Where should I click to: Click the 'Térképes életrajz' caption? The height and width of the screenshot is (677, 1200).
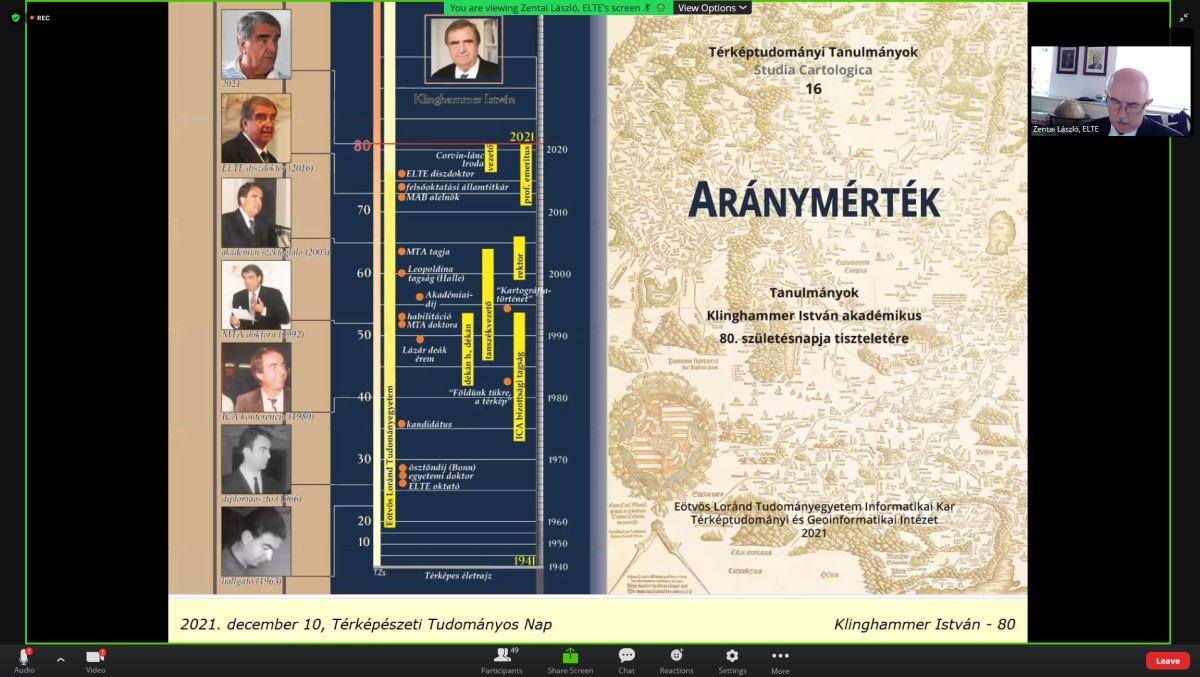459,576
